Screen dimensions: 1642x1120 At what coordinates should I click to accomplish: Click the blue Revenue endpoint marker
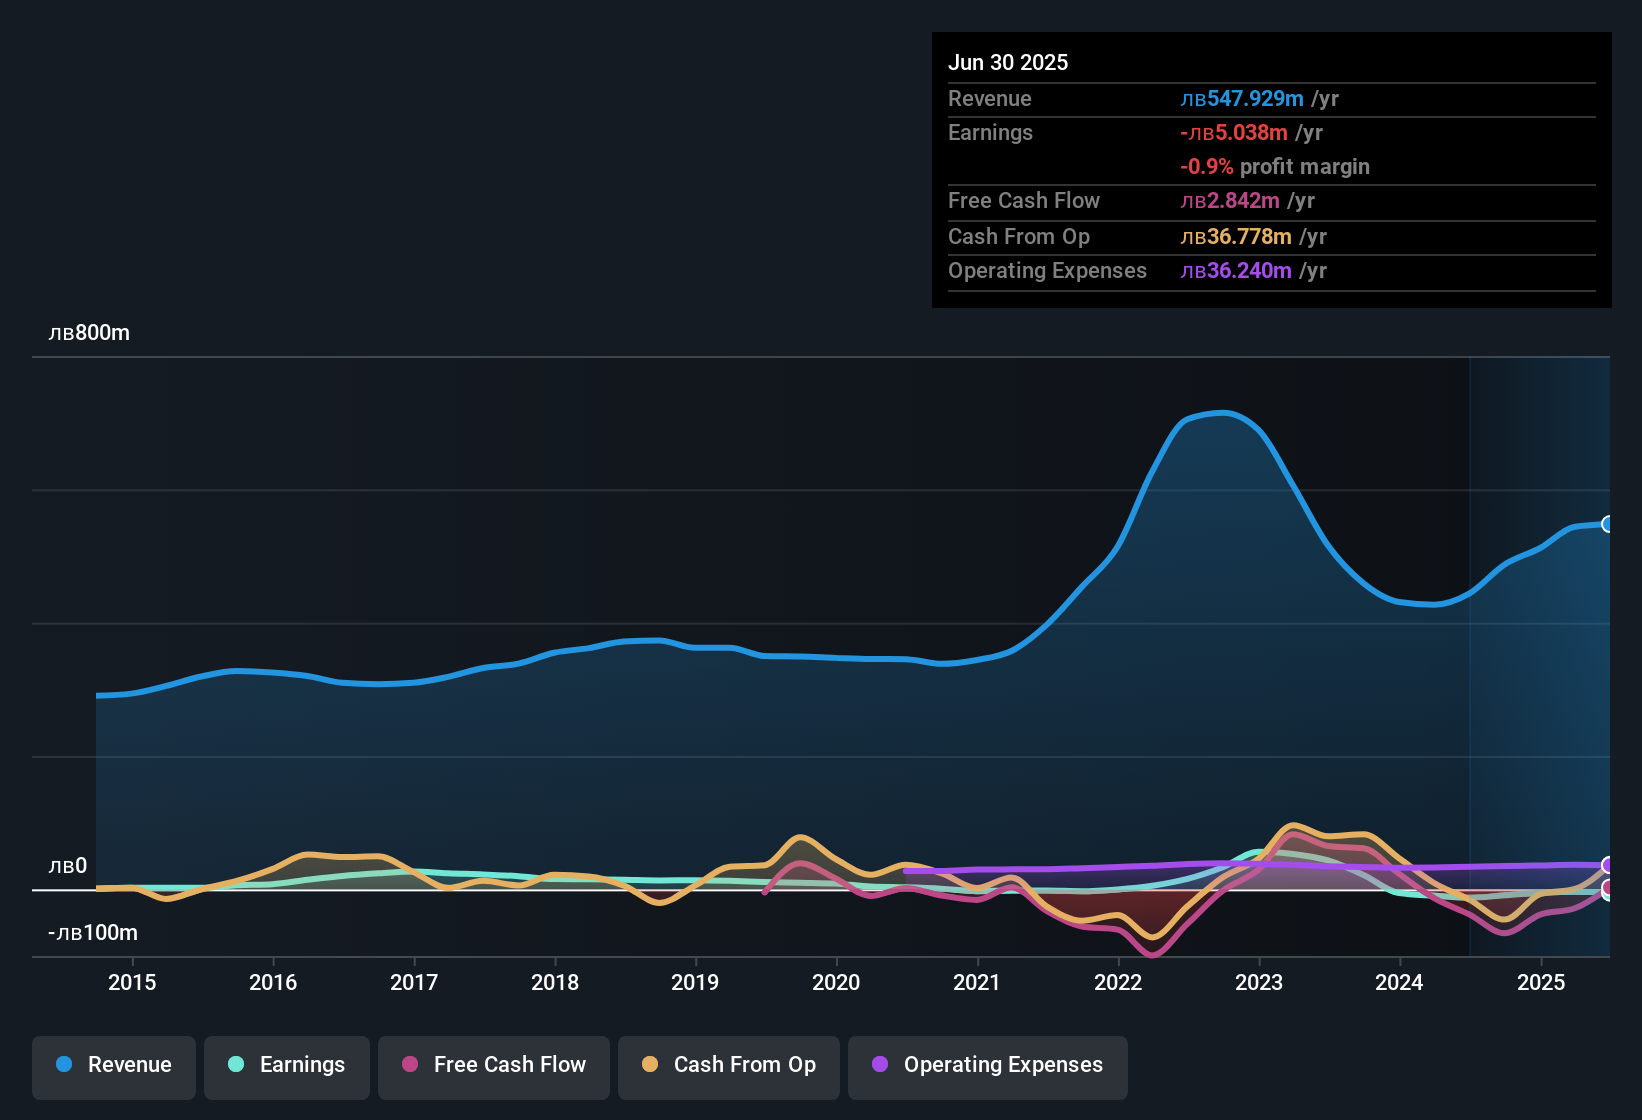1608,524
